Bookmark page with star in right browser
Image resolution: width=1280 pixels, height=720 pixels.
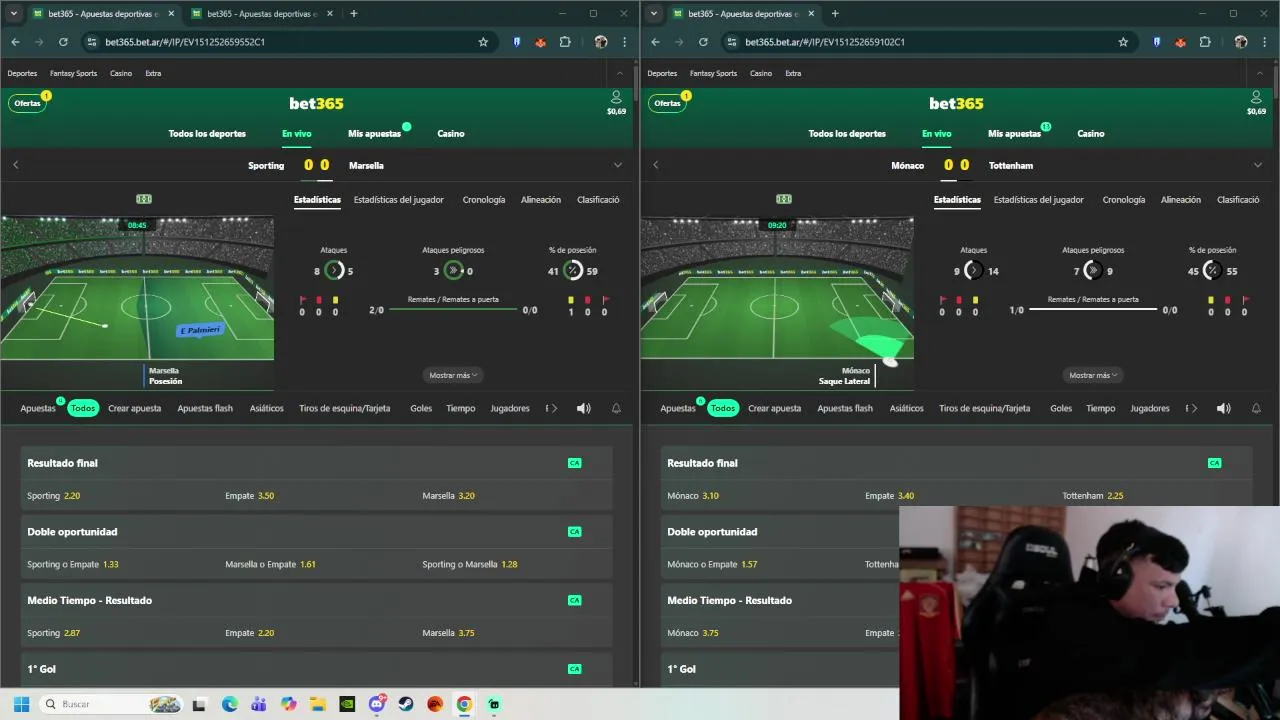click(x=1123, y=42)
